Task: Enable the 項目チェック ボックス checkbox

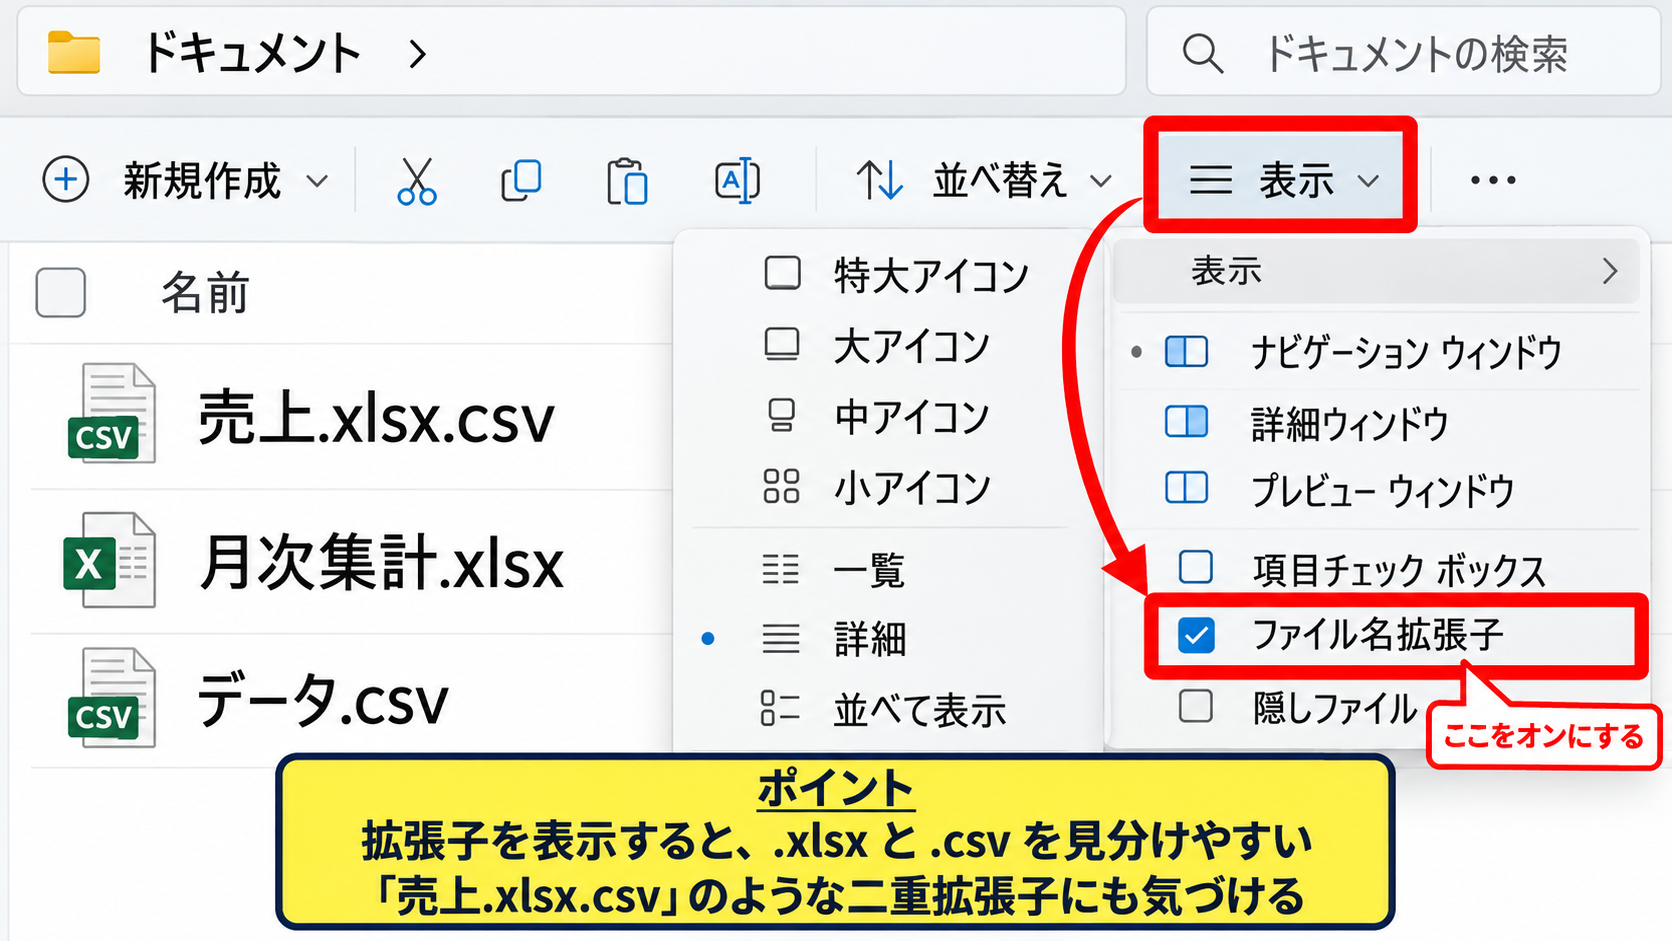Action: (1196, 567)
